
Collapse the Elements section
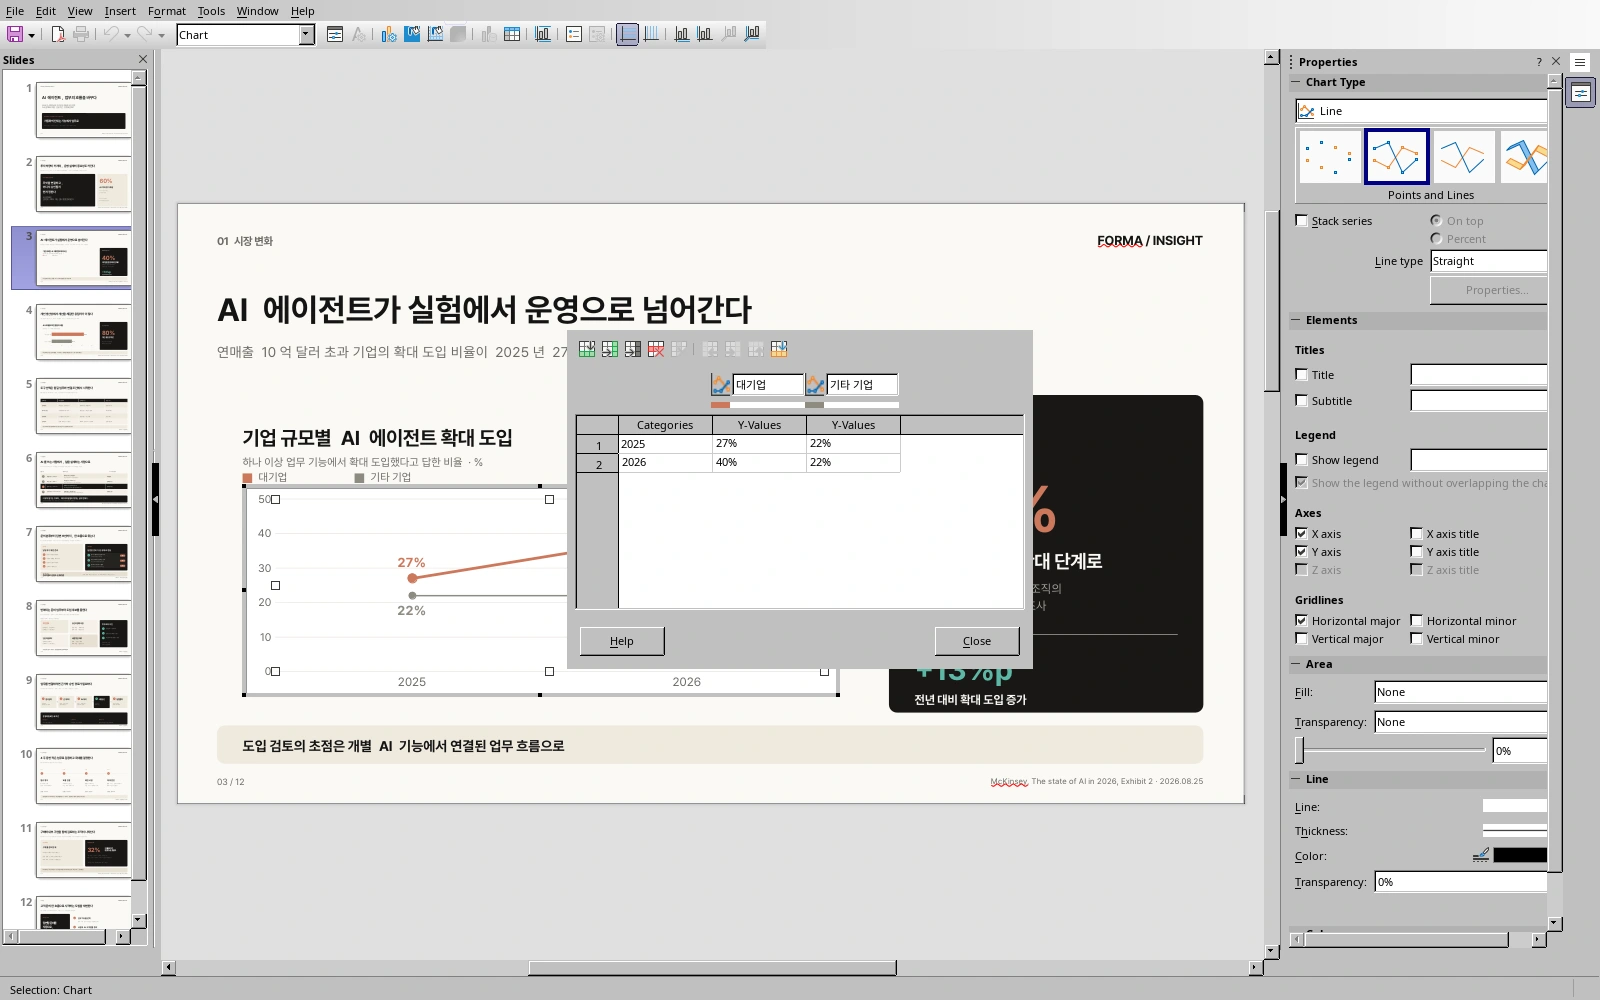click(x=1296, y=320)
